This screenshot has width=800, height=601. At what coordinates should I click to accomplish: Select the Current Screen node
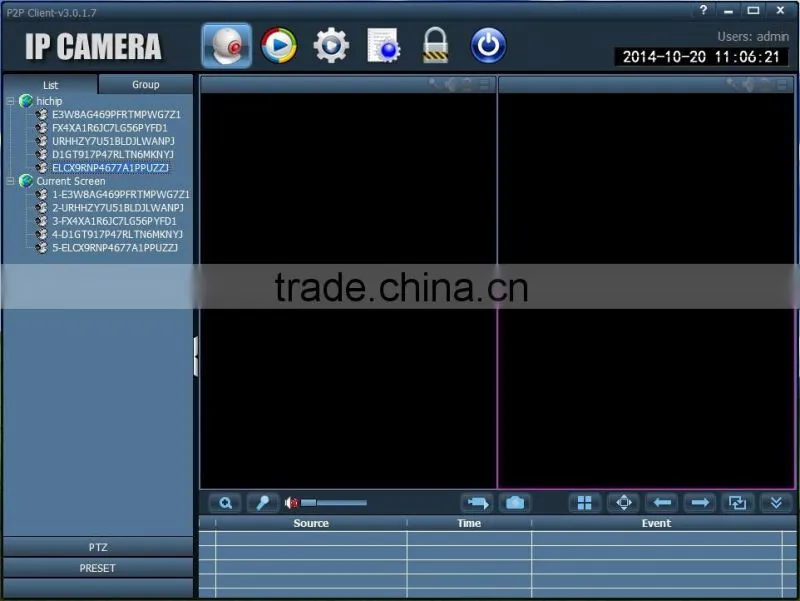pyautogui.click(x=71, y=181)
